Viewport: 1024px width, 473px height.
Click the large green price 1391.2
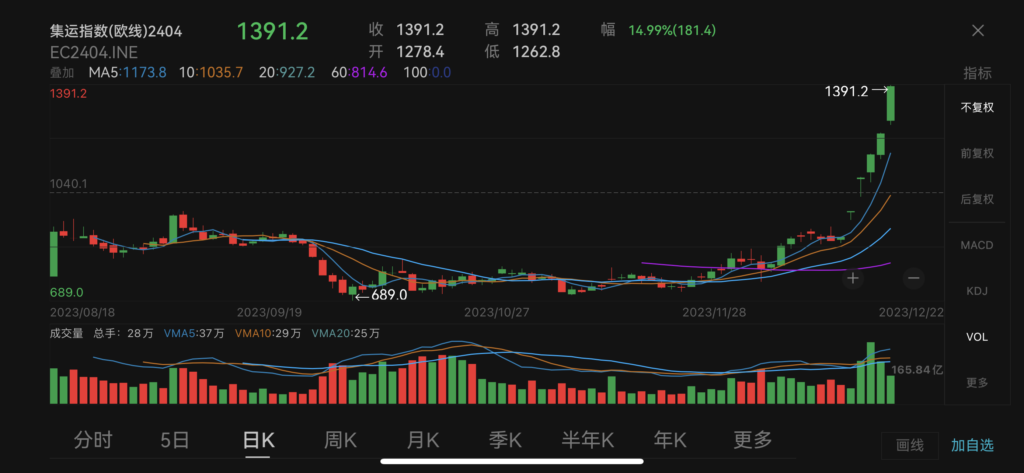click(272, 31)
